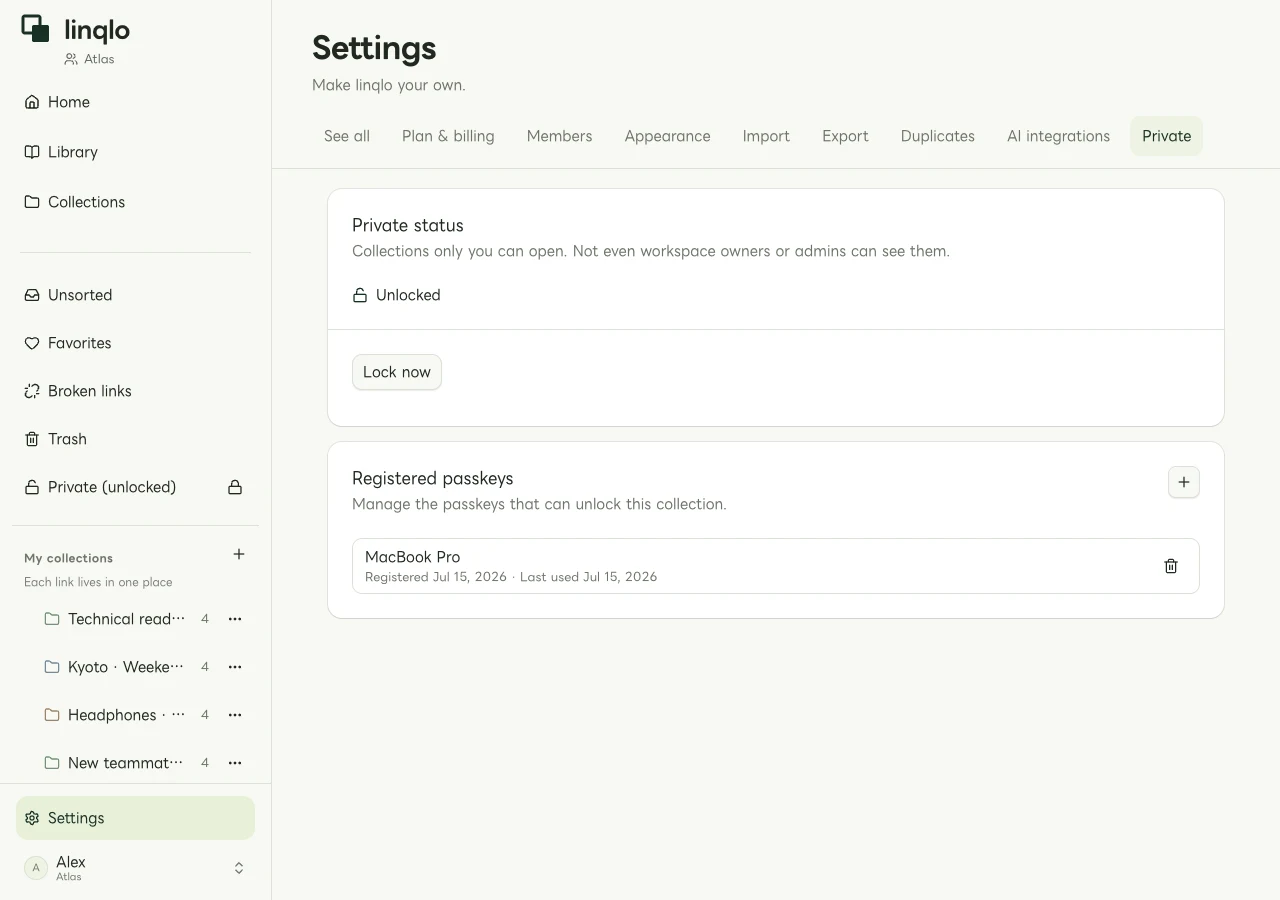Click the My collections heading
Screen dimensions: 1280x900
(x=68, y=558)
